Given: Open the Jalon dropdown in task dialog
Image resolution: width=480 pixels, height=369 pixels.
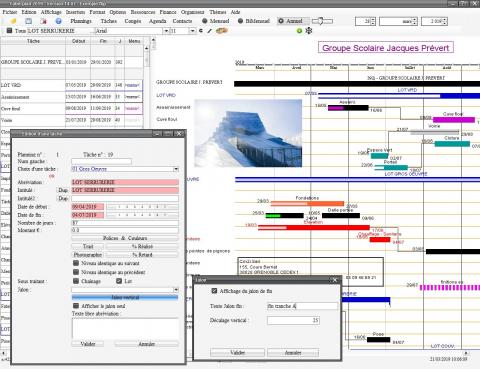Looking at the screenshot, I should (176, 290).
